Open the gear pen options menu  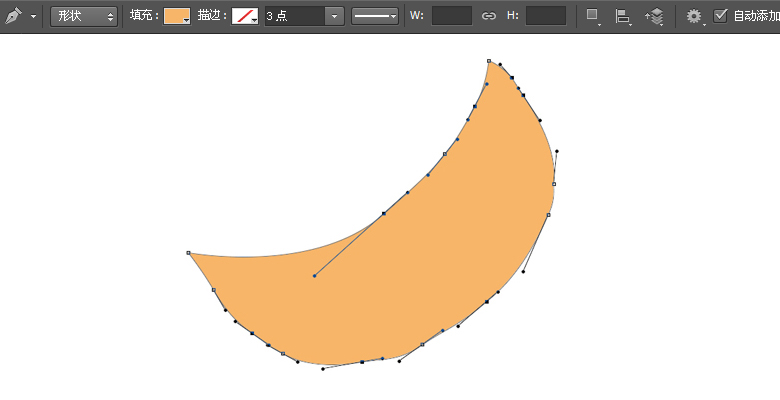(x=694, y=16)
